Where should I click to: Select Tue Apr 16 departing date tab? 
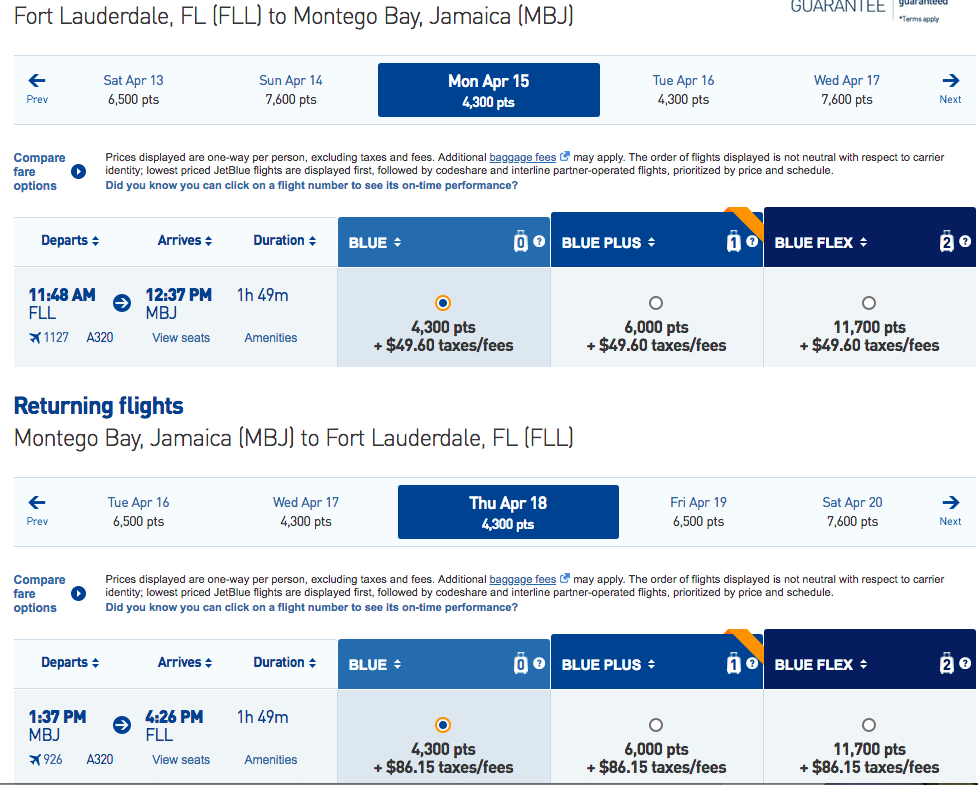click(683, 89)
